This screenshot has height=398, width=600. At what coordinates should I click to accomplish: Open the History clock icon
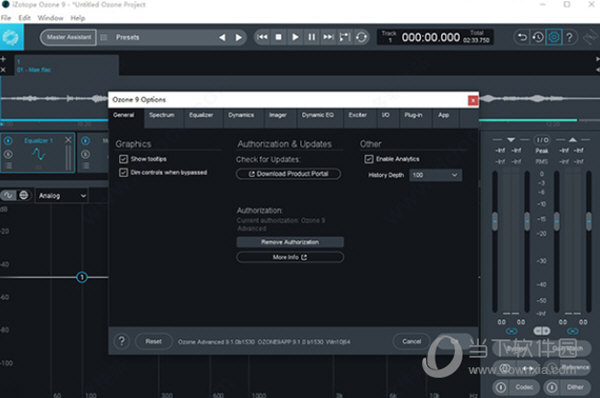click(x=538, y=37)
